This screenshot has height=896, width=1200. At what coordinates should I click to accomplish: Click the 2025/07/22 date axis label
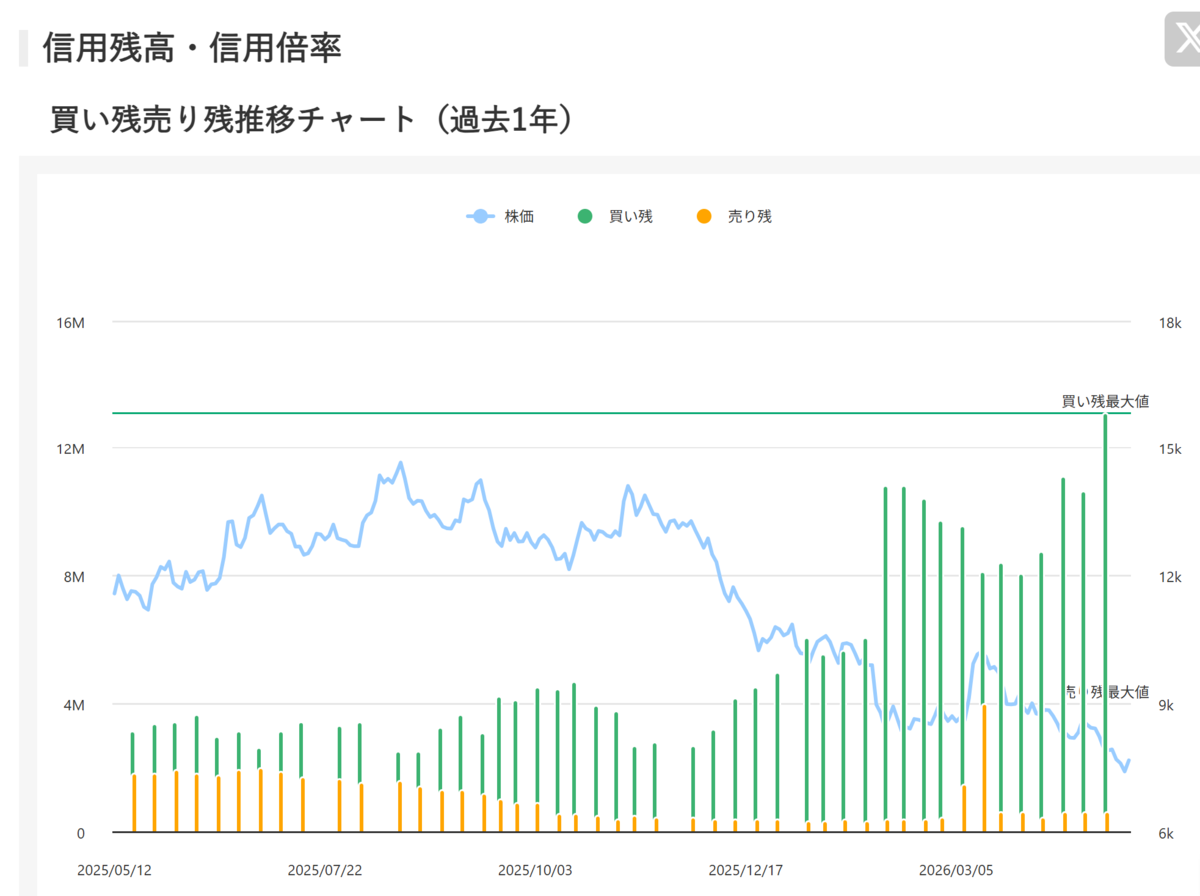click(325, 870)
